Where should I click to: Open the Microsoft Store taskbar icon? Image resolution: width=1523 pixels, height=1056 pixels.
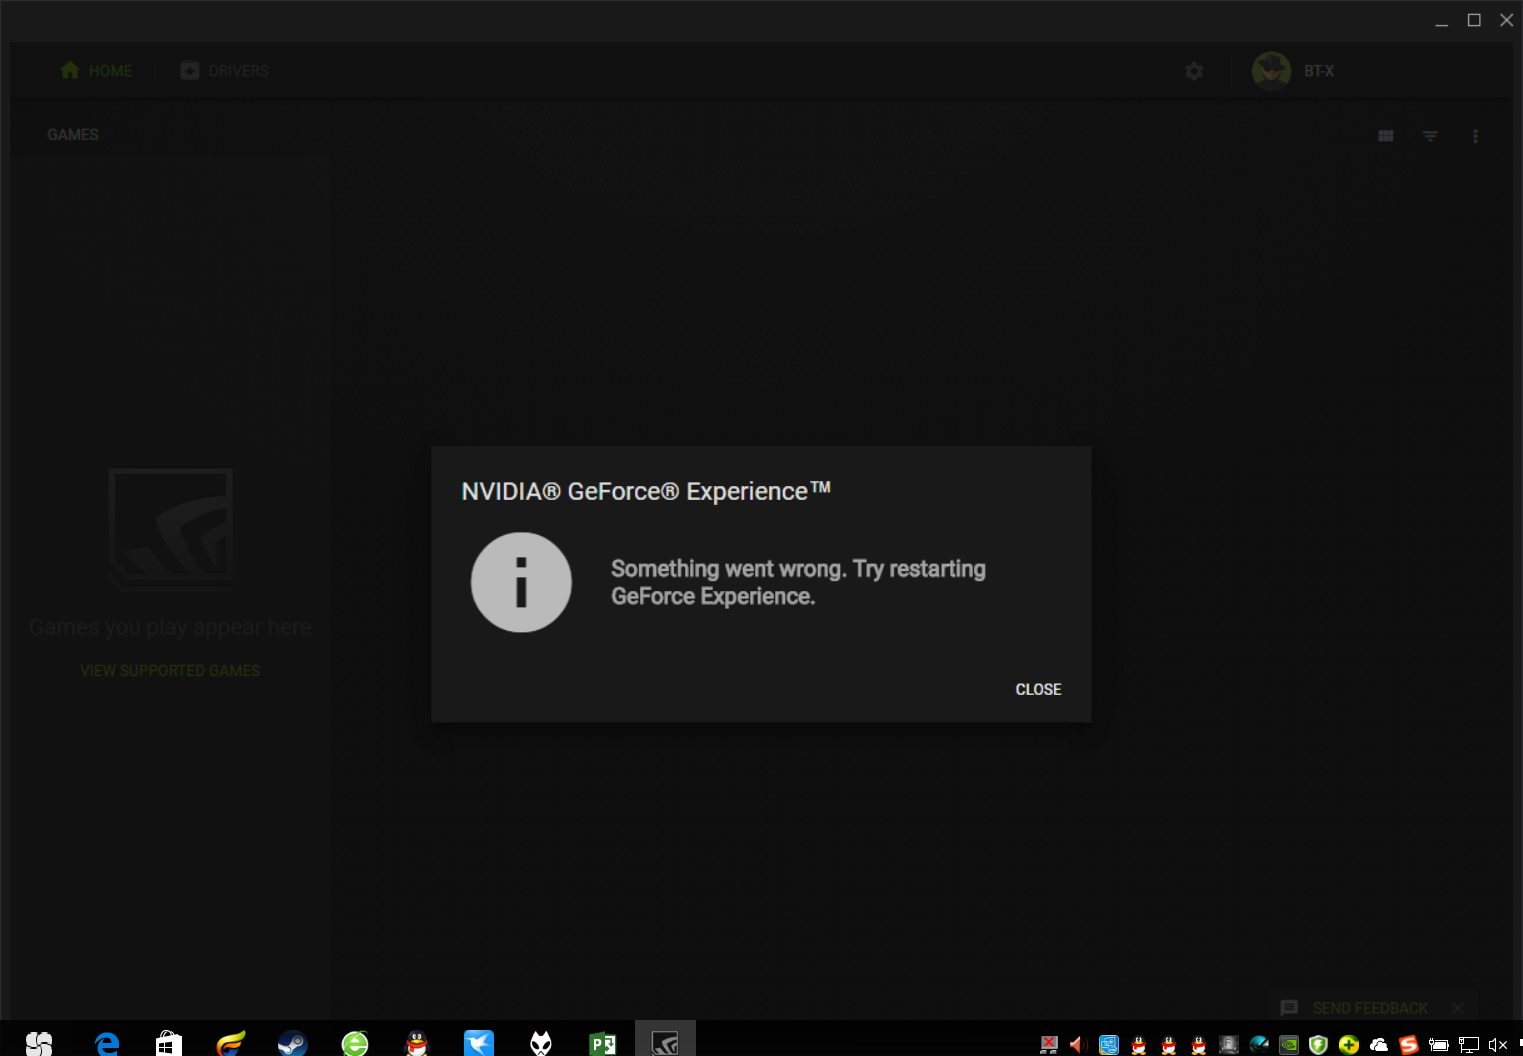tap(169, 1044)
